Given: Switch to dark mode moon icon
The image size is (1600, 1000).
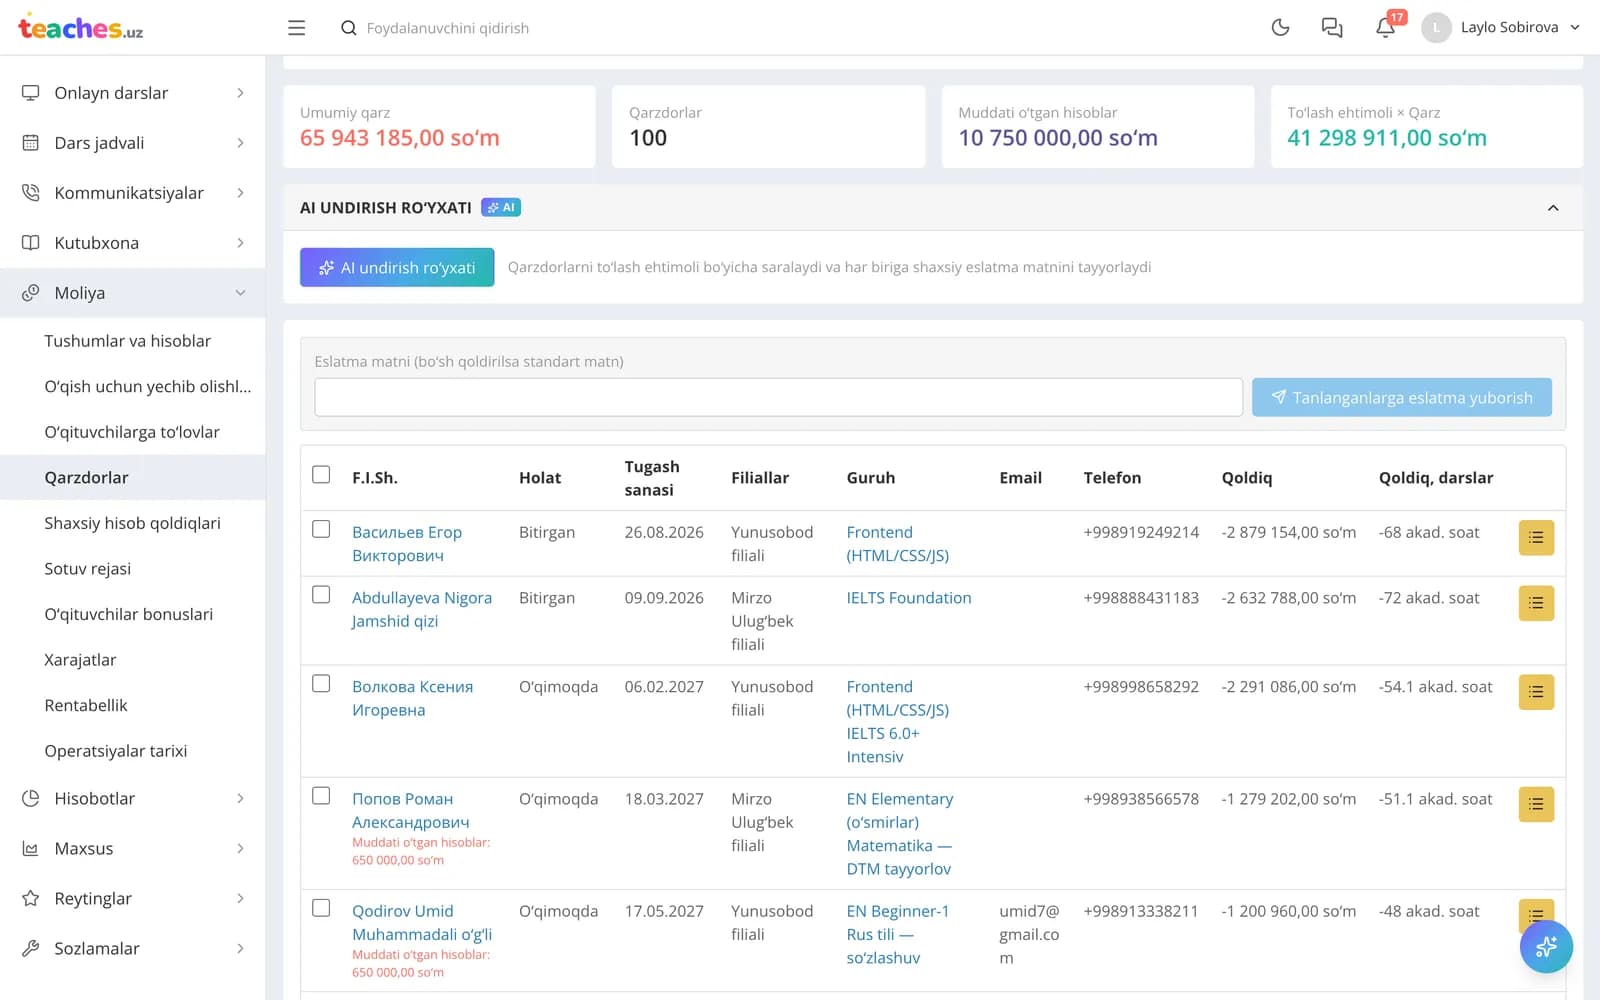Looking at the screenshot, I should [x=1280, y=28].
